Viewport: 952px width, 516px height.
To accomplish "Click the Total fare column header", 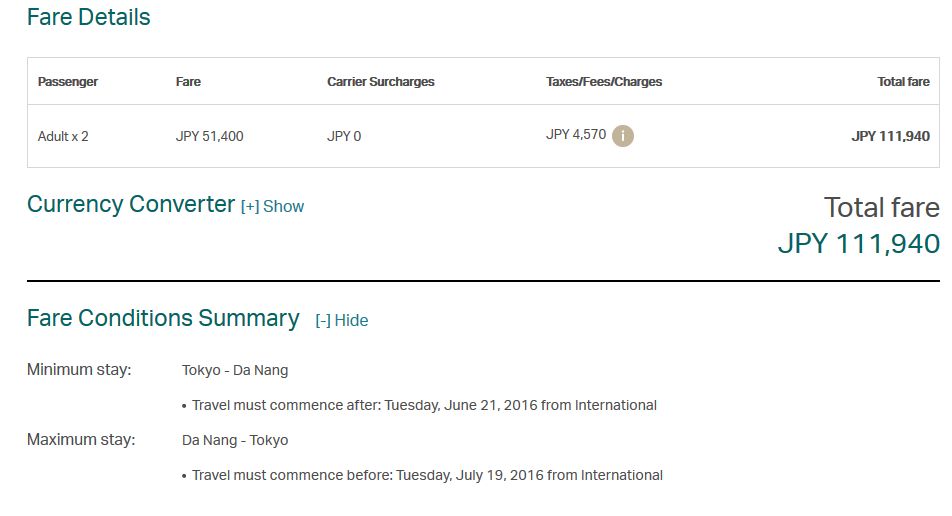I will coord(903,82).
